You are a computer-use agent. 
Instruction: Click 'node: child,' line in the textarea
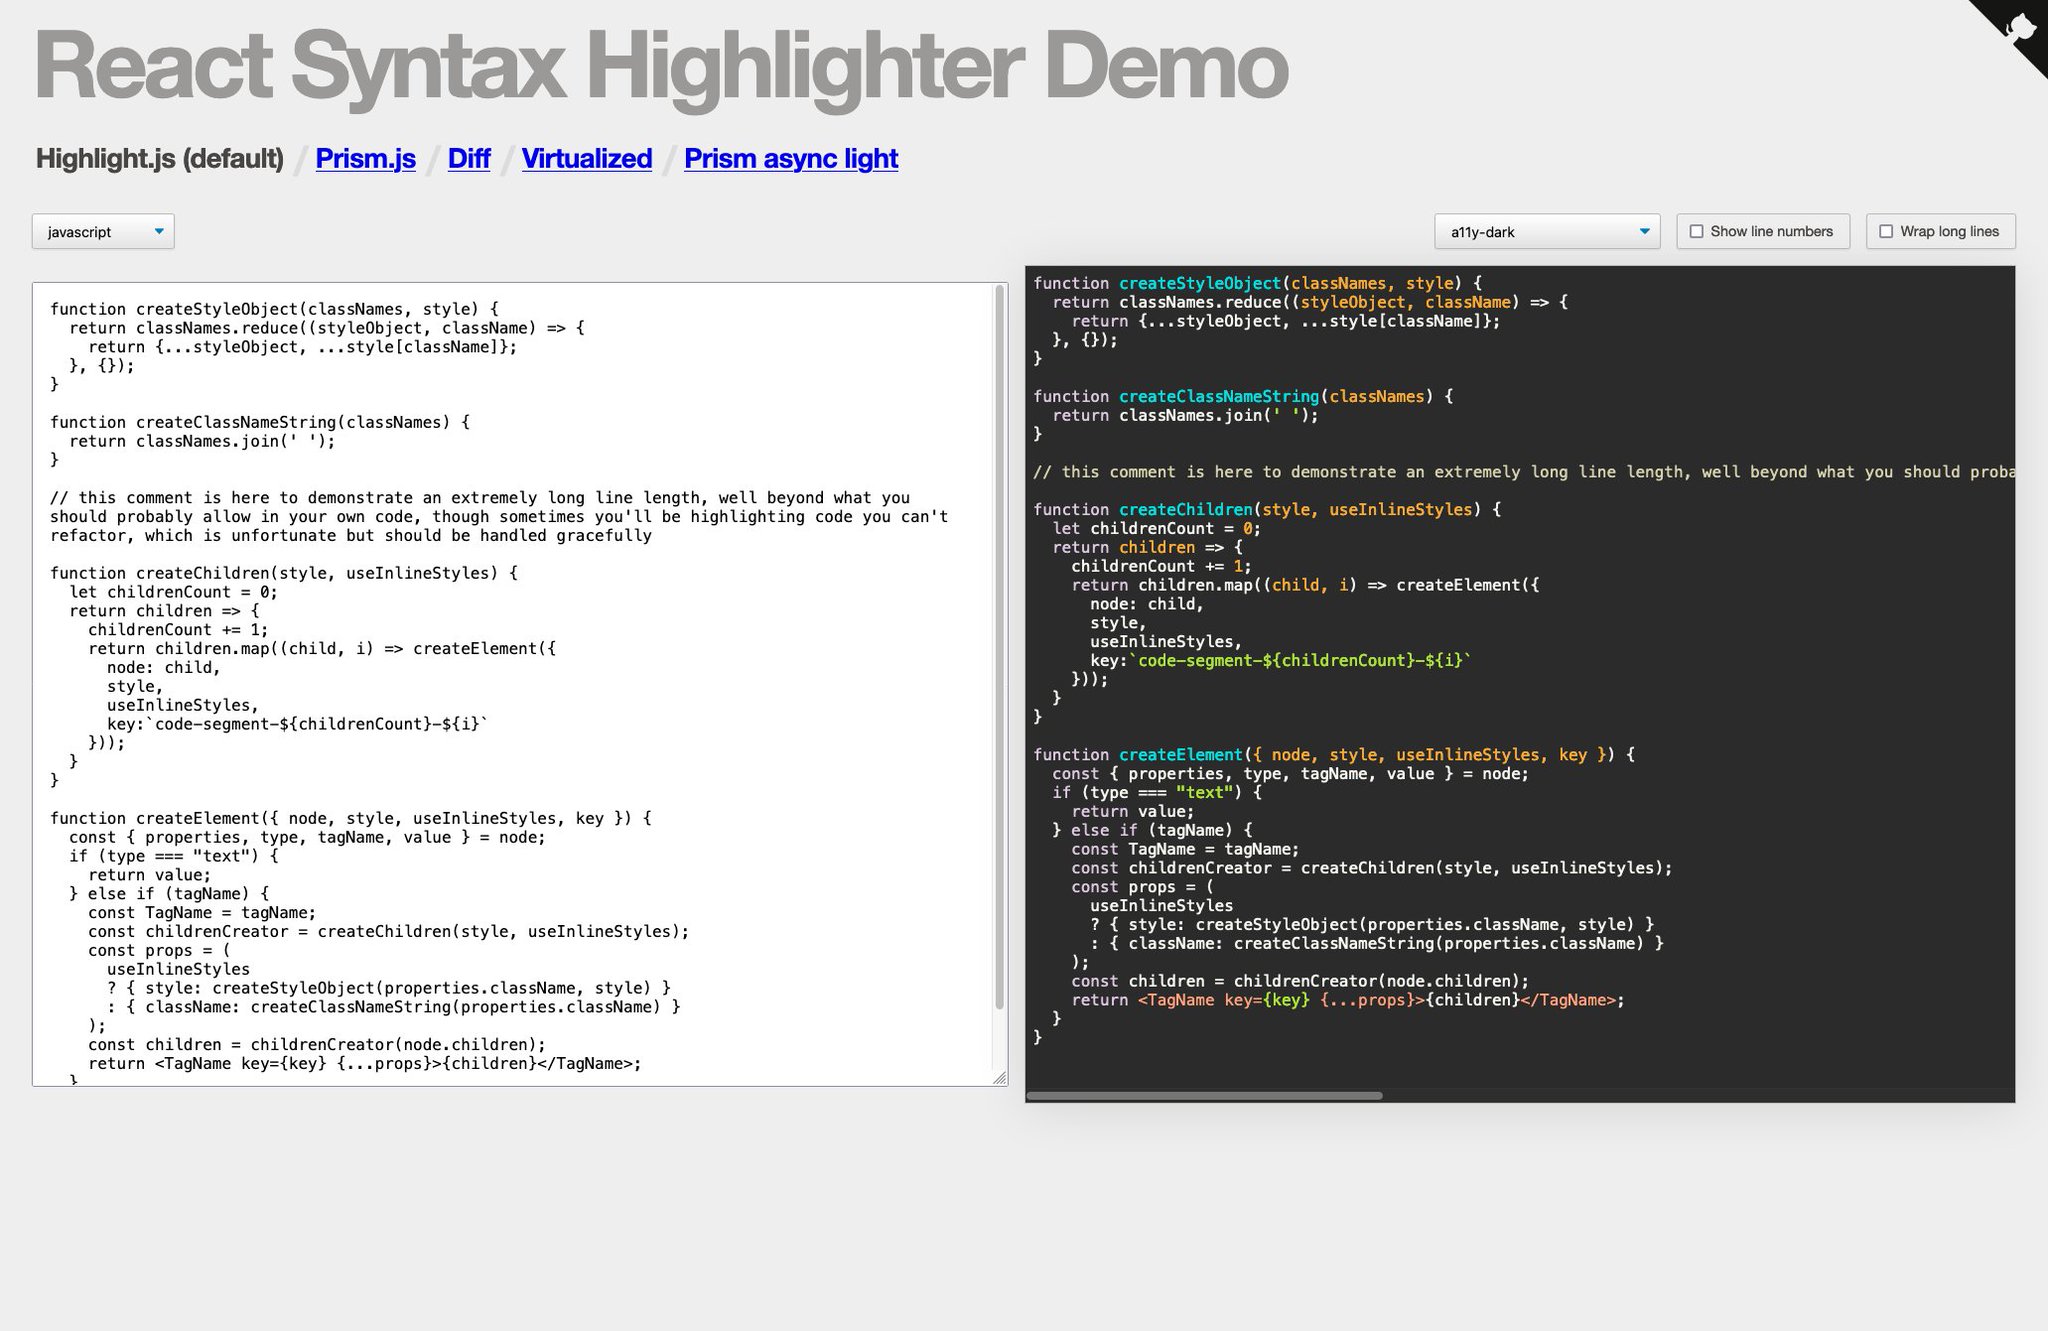pyautogui.click(x=164, y=668)
